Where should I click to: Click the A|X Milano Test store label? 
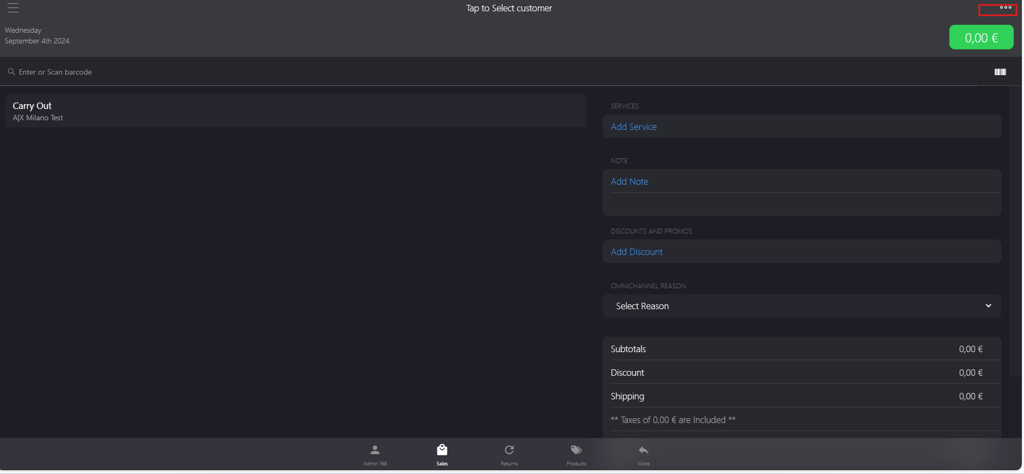38,118
